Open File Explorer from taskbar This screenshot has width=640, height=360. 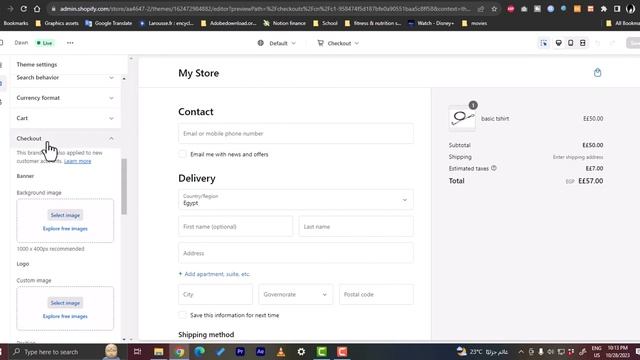[x=158, y=351]
